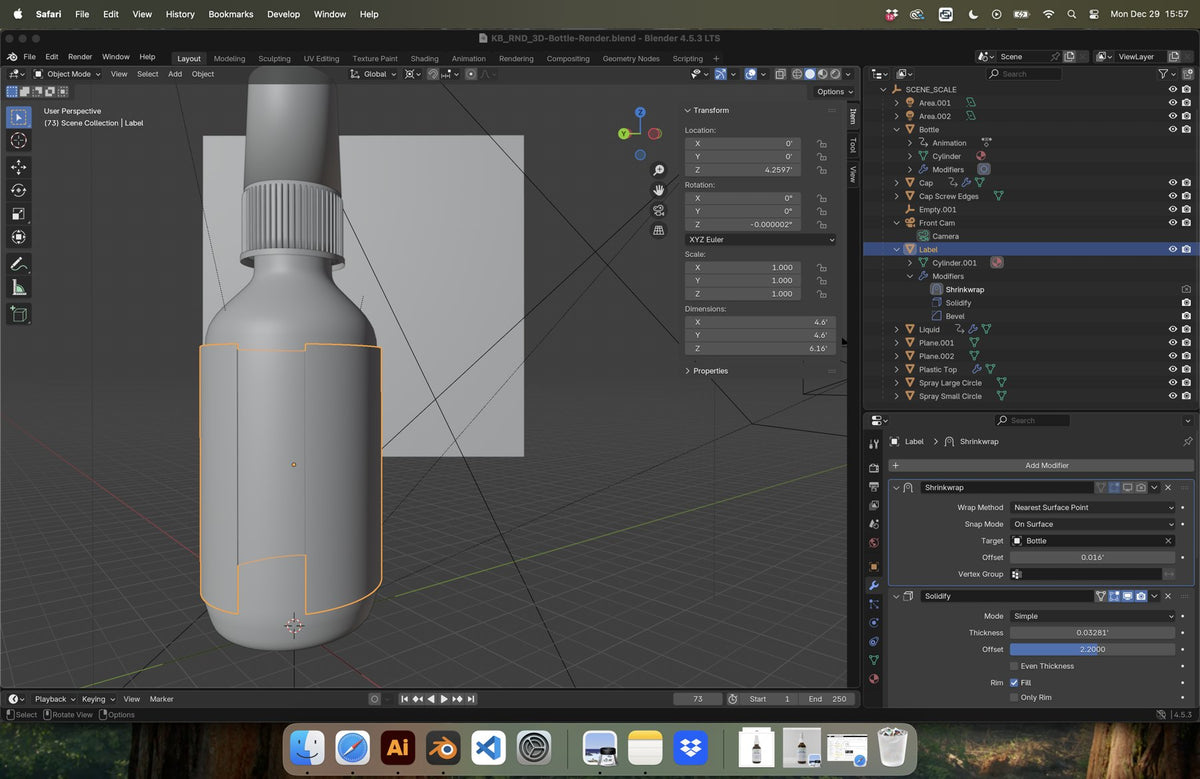Screen dimensions: 1200x779
Task: Open the Scene properties tab icon
Action: 874,525
